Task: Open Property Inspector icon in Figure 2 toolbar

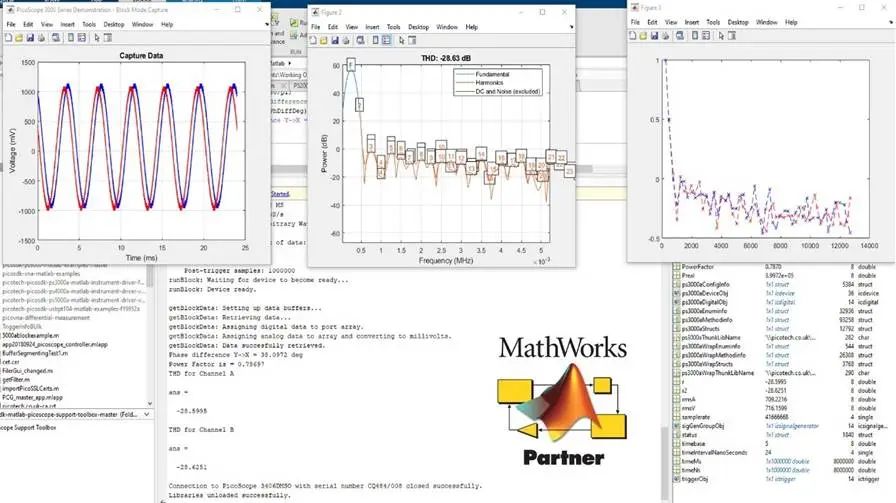Action: click(412, 40)
